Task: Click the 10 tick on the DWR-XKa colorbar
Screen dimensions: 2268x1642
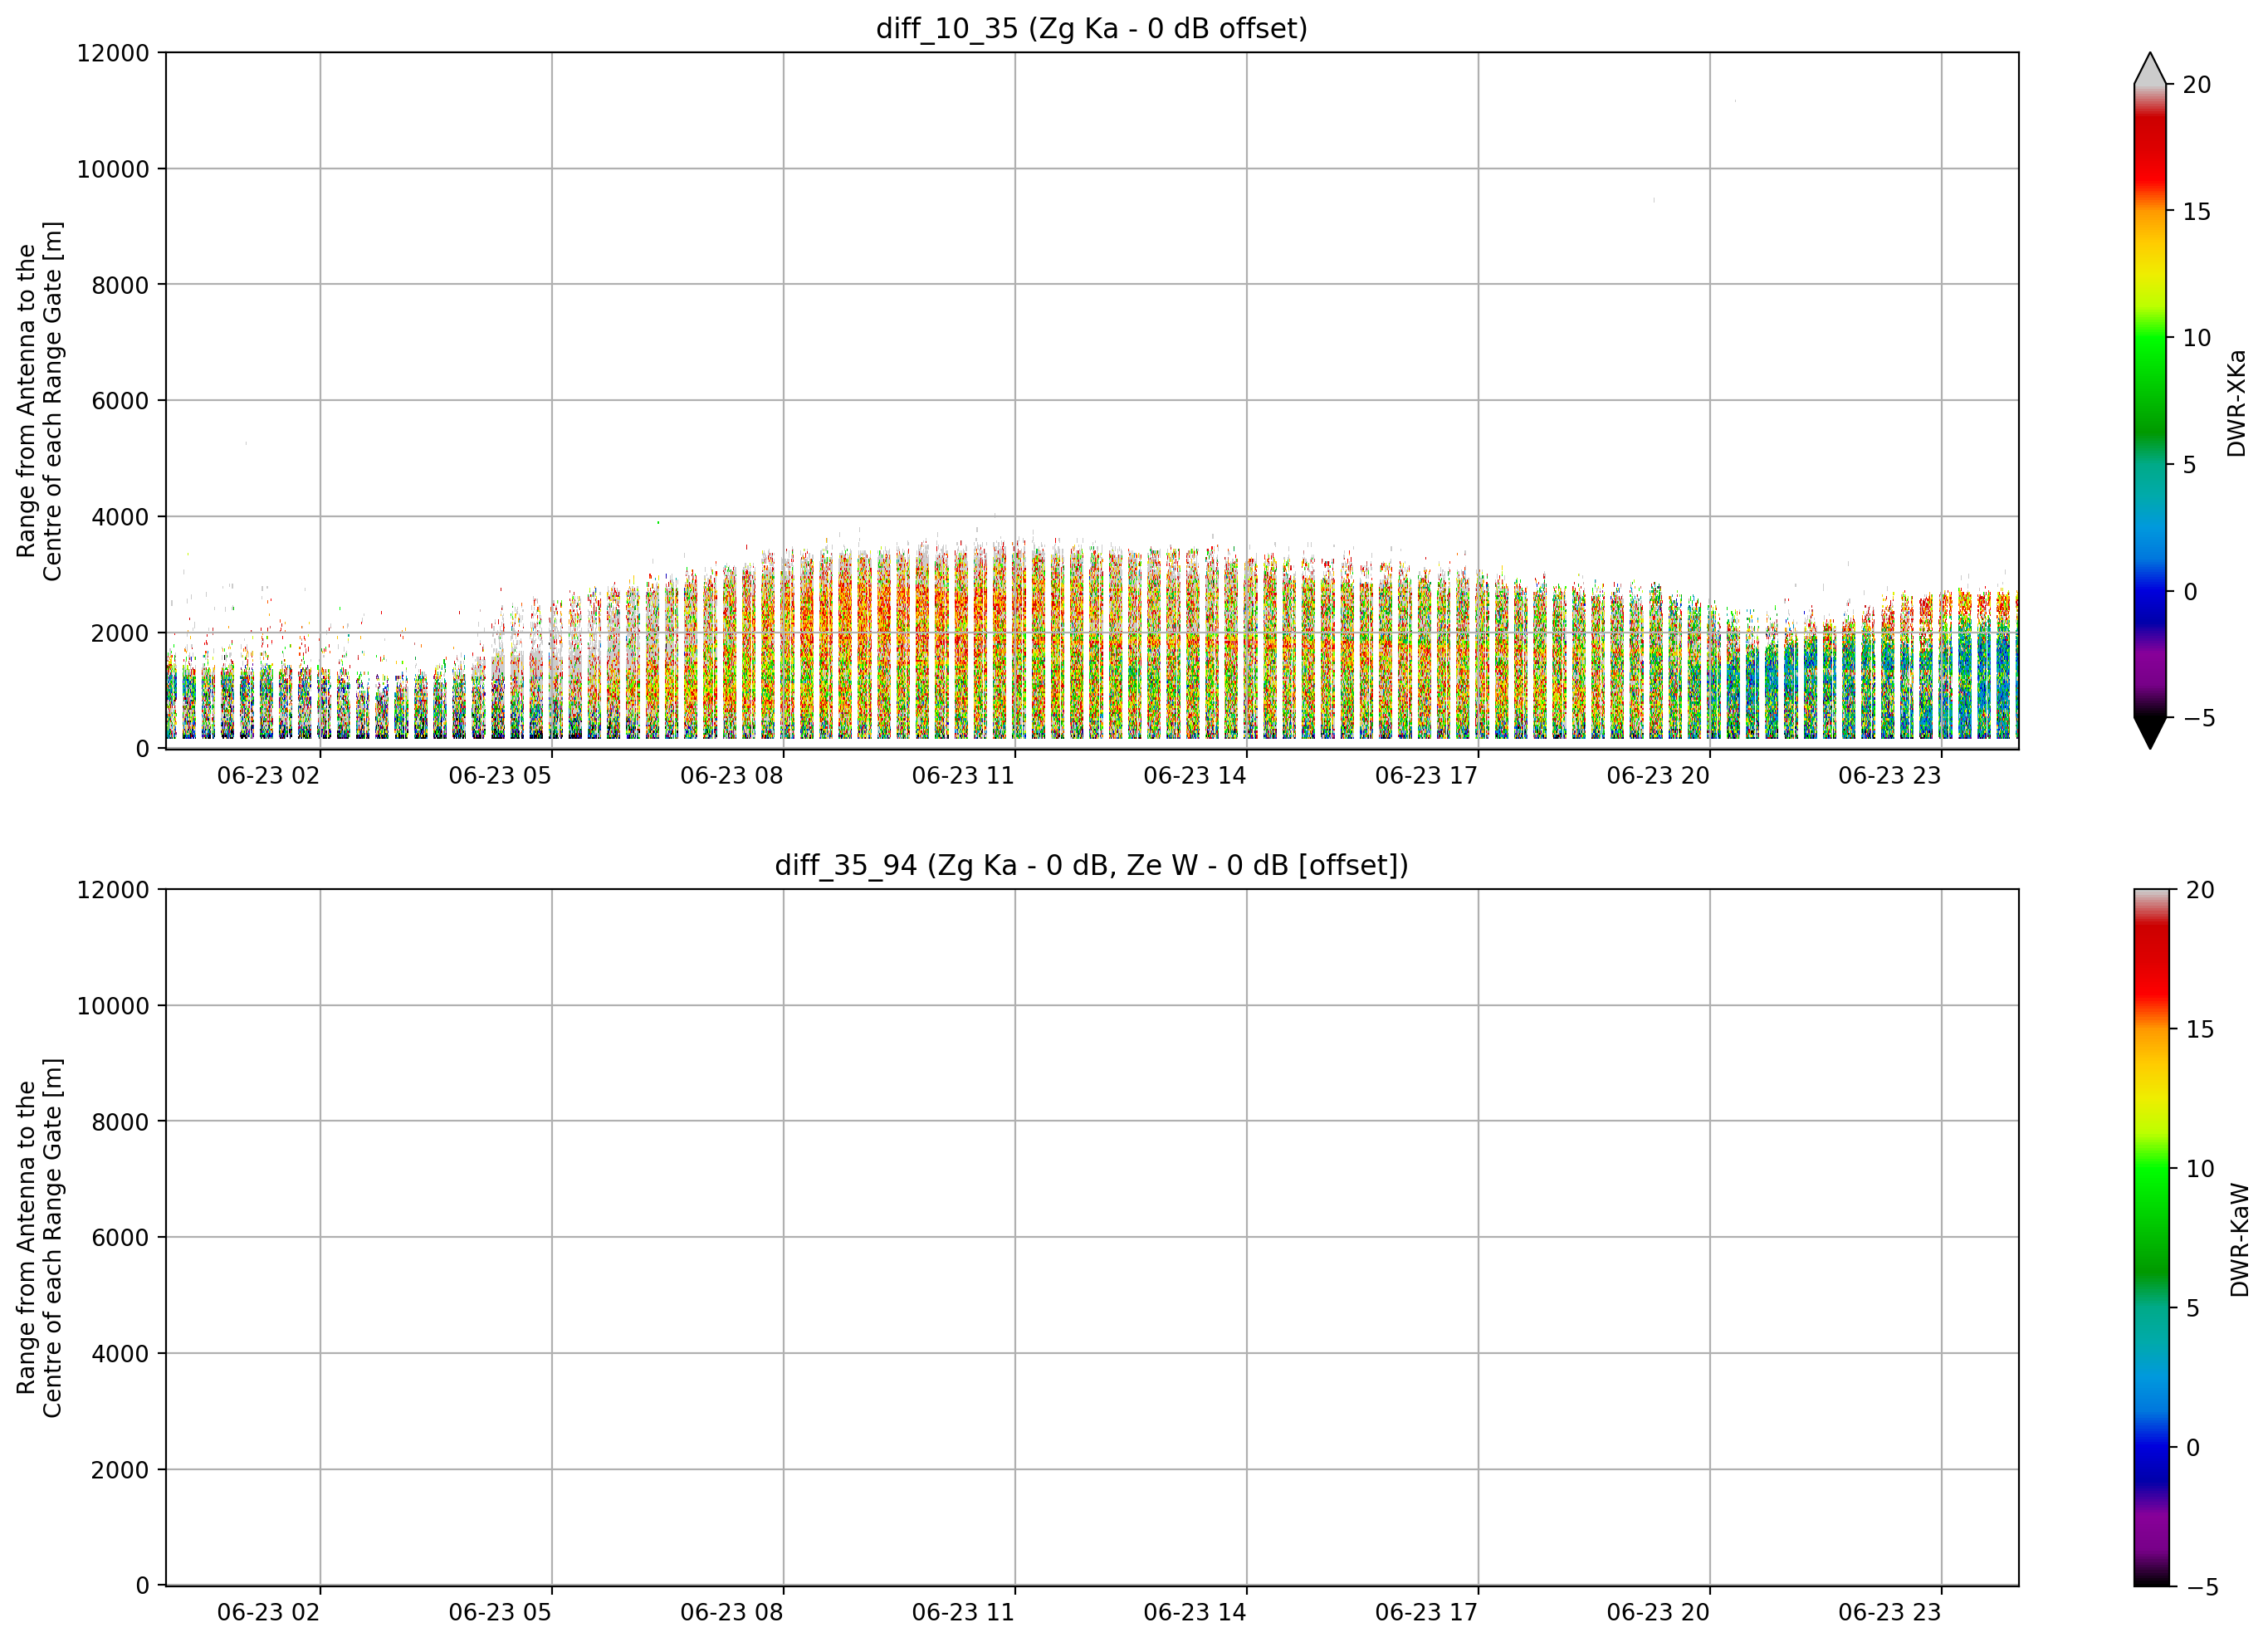Action: [2197, 338]
